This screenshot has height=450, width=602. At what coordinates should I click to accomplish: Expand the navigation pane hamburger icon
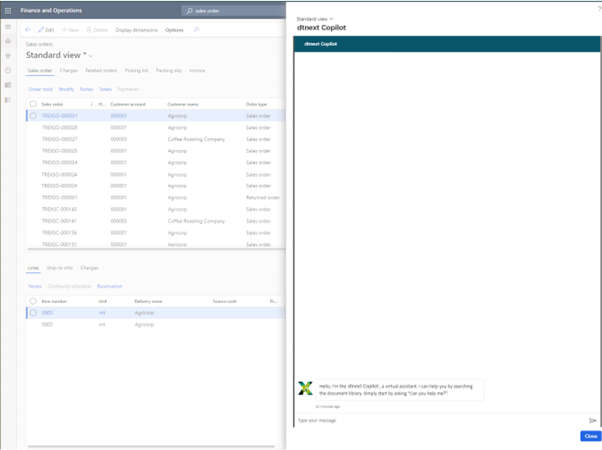pos(8,27)
